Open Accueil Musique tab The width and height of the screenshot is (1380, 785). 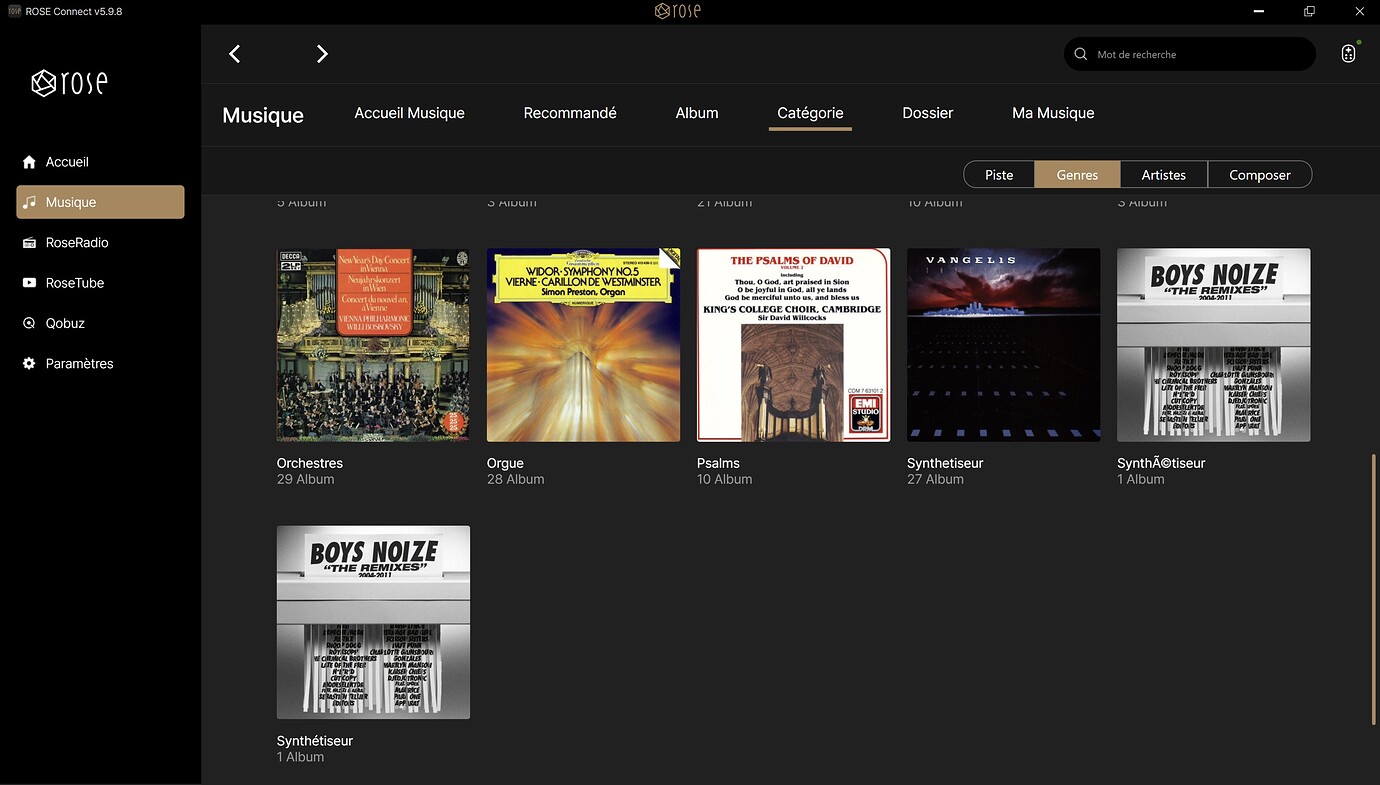(409, 113)
